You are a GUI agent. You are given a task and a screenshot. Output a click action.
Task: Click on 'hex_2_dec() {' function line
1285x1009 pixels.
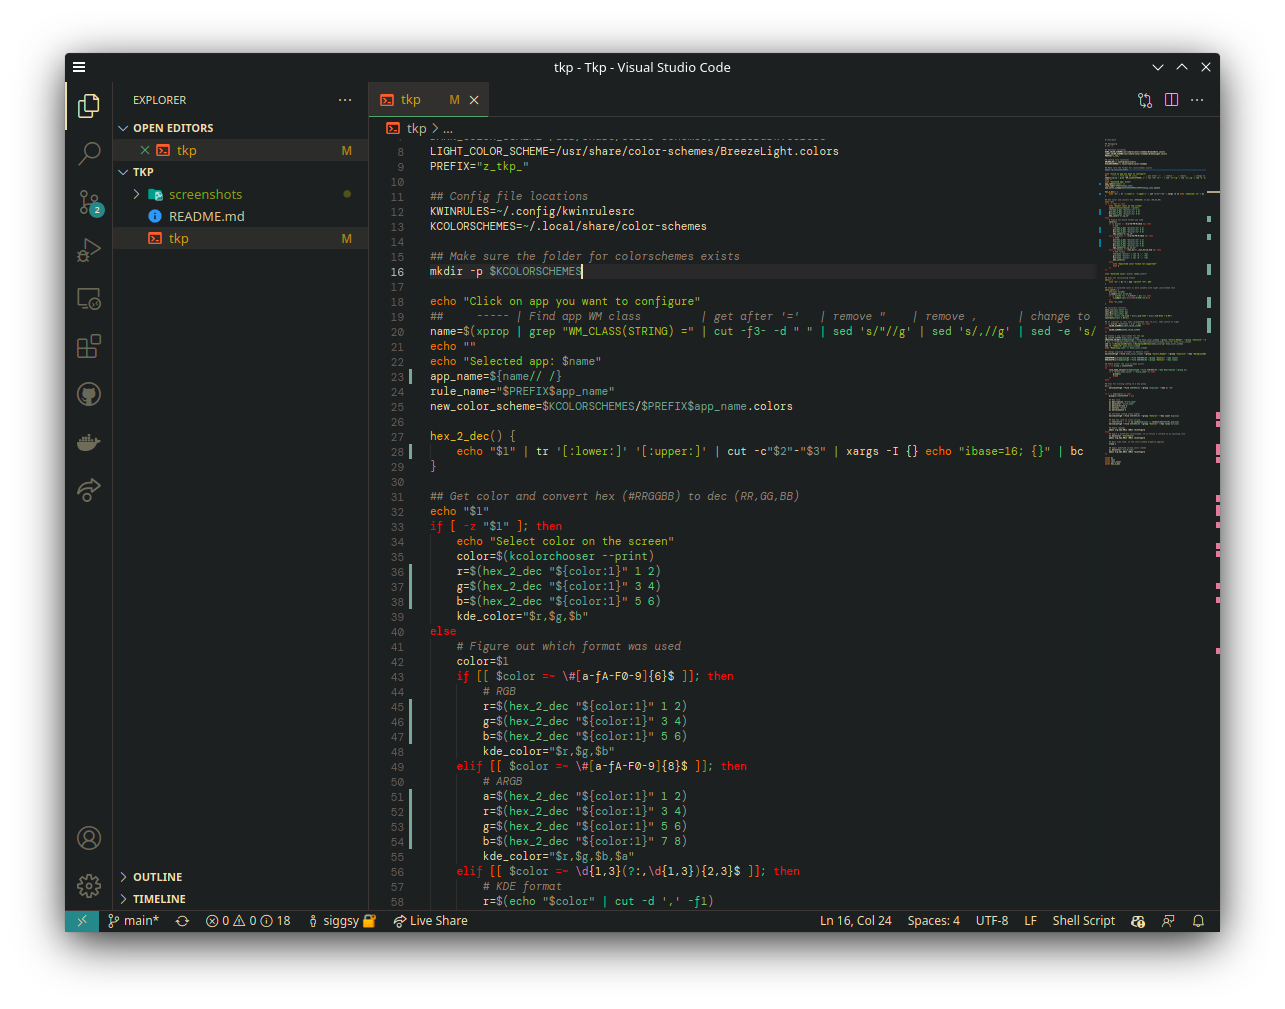tap(473, 436)
